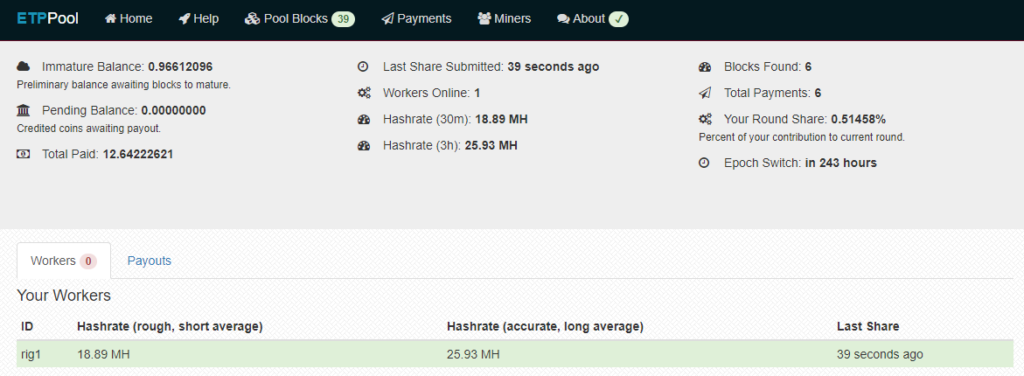1024x376 pixels.
Task: Click the Home house icon
Action: (x=110, y=19)
